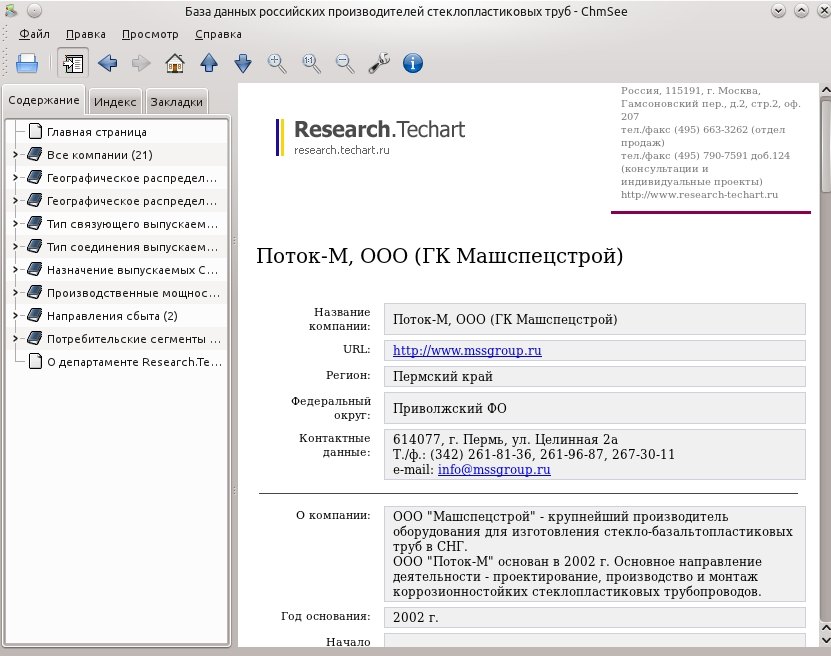This screenshot has width=831, height=656.
Task: Open the Справка menu
Action: tap(218, 34)
